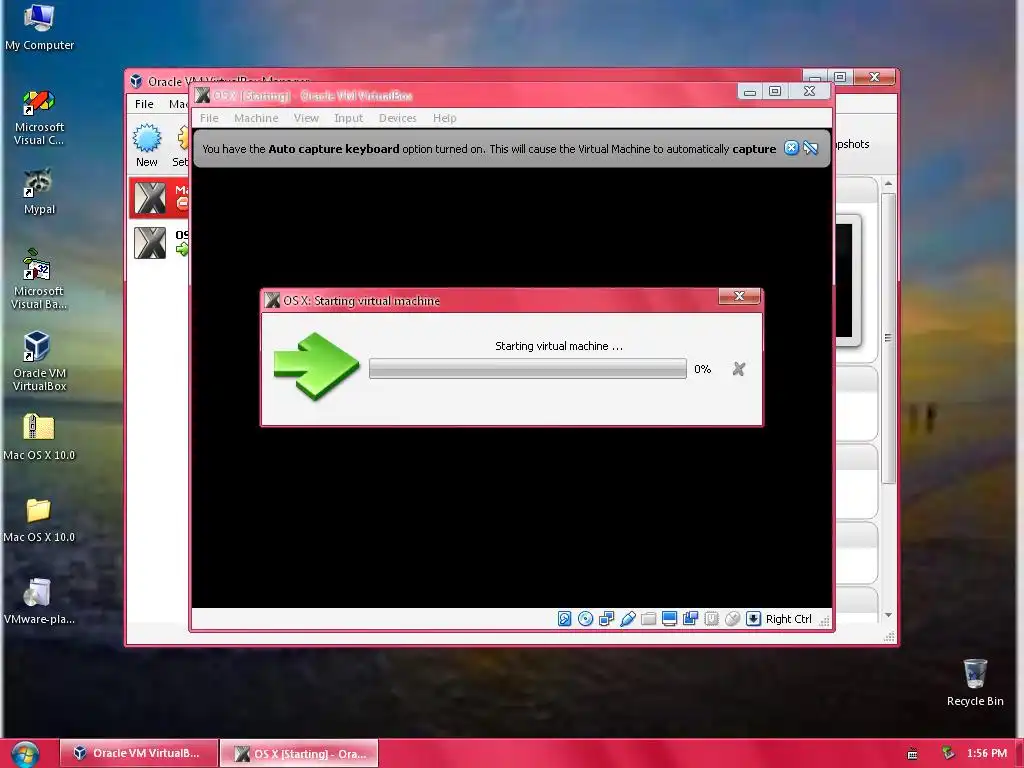Close the Starting virtual machine dialog
The width and height of the screenshot is (1024, 768).
pos(739,296)
